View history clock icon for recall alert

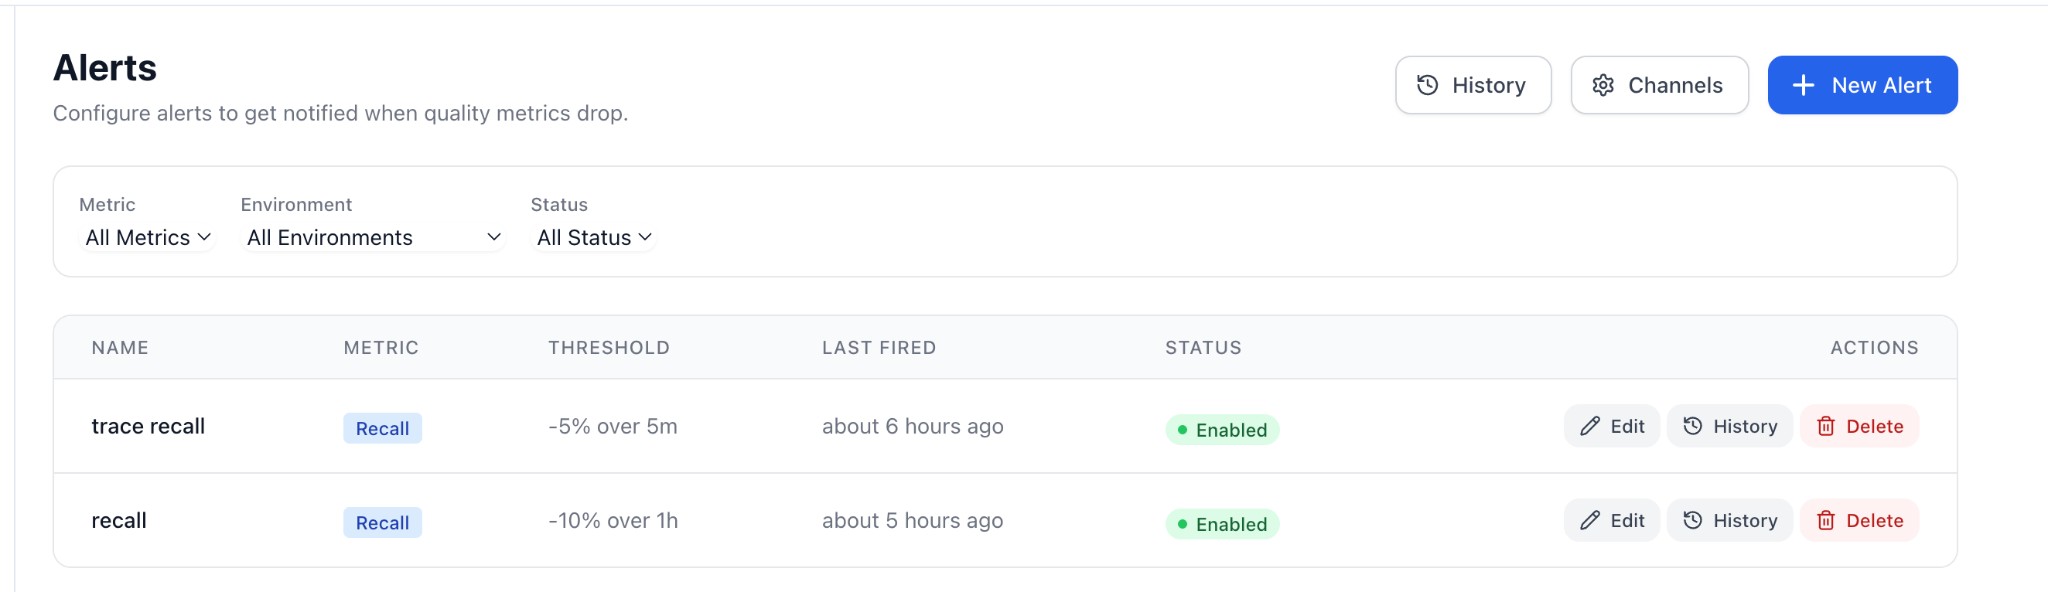[1692, 520]
